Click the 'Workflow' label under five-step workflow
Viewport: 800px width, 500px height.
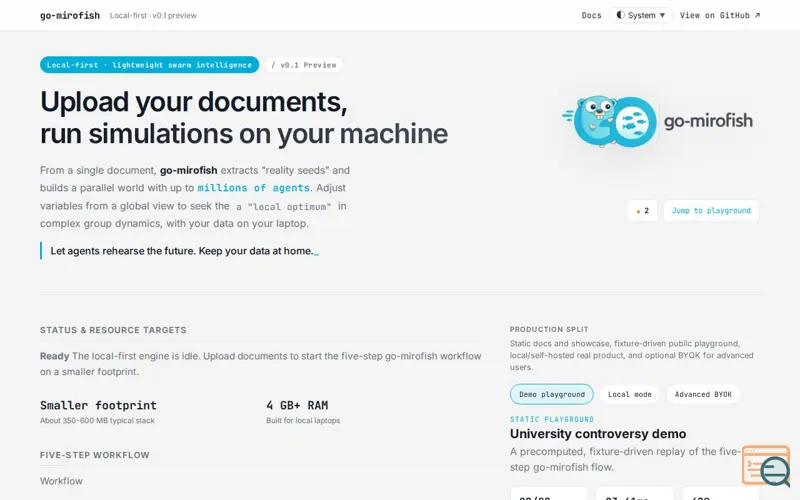61,481
